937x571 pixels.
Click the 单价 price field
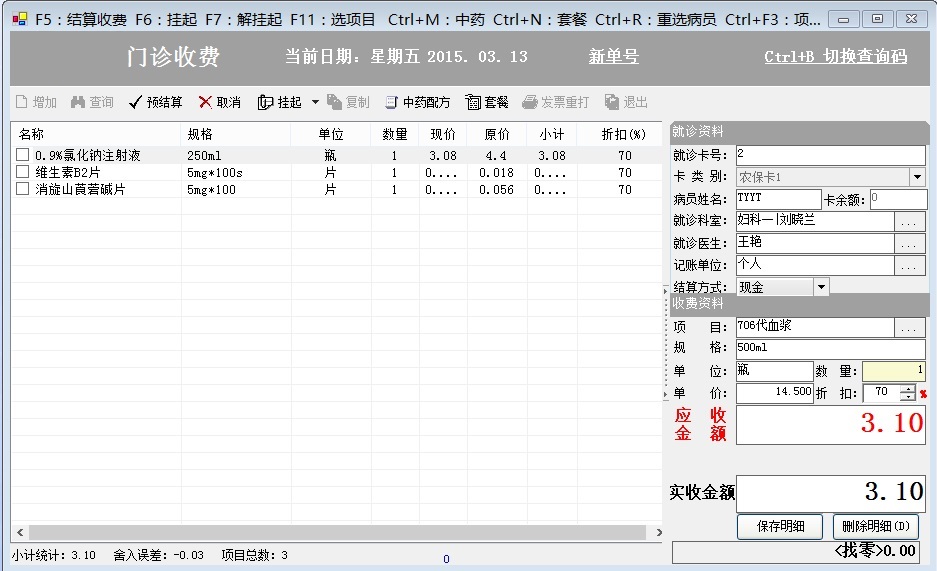774,393
